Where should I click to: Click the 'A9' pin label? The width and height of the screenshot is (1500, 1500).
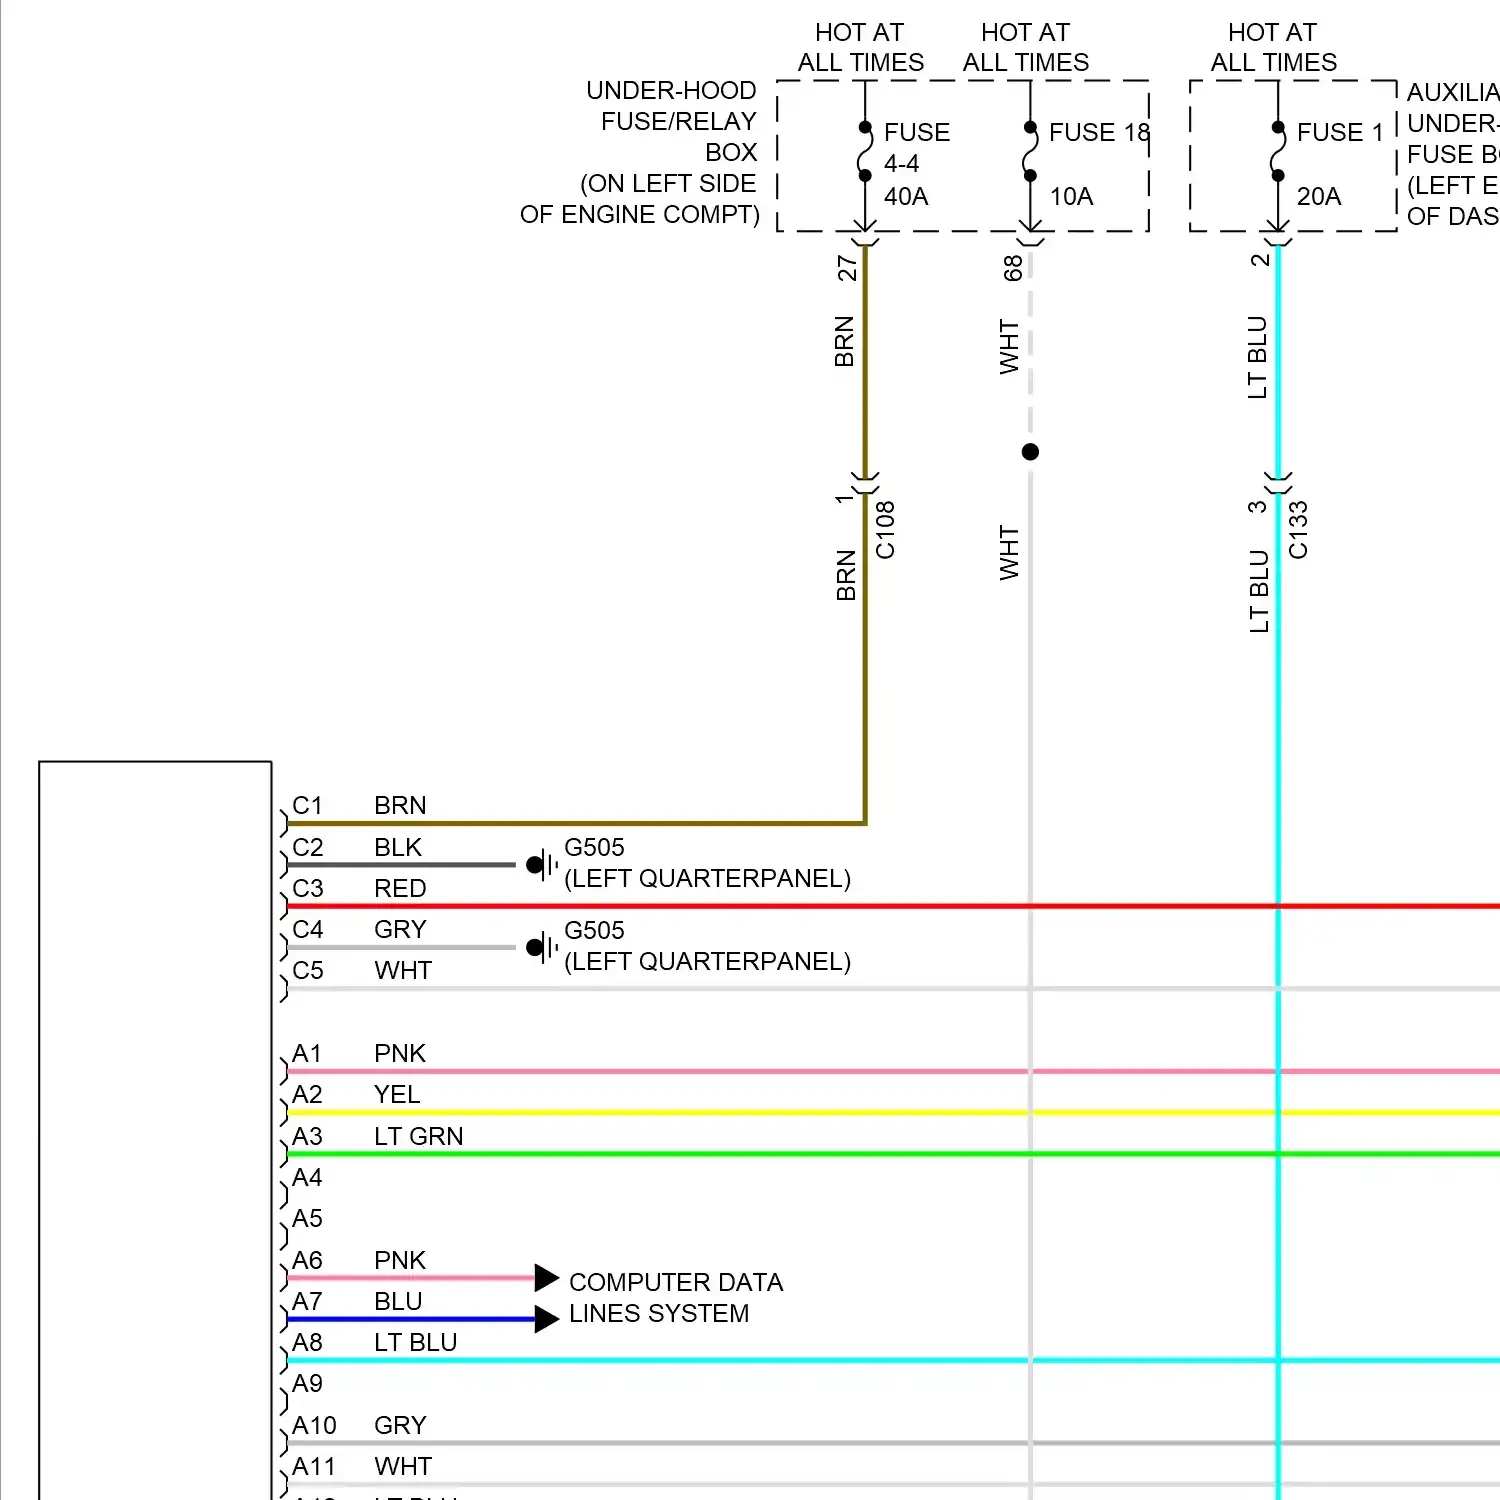pos(307,1383)
